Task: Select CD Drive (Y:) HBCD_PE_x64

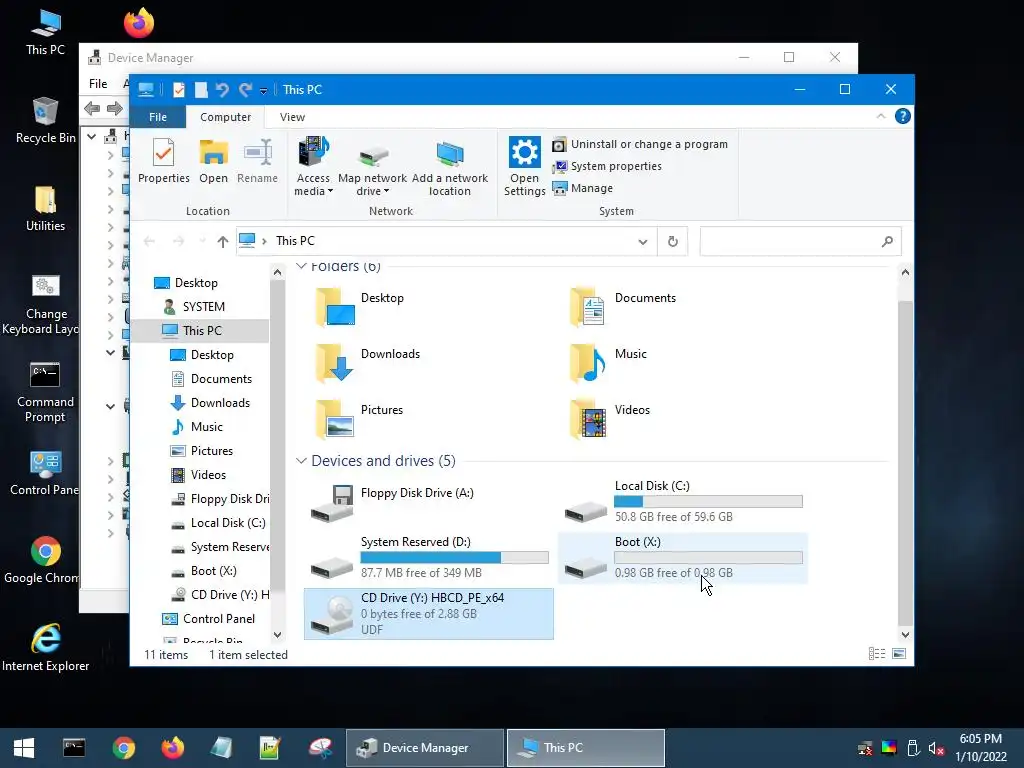Action: [429, 614]
